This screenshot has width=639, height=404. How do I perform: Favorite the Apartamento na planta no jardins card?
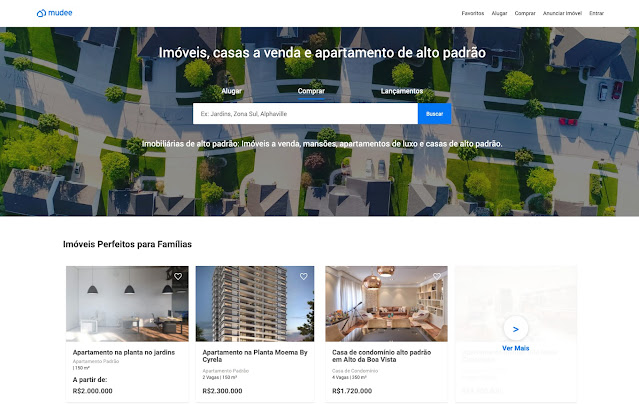(x=178, y=276)
